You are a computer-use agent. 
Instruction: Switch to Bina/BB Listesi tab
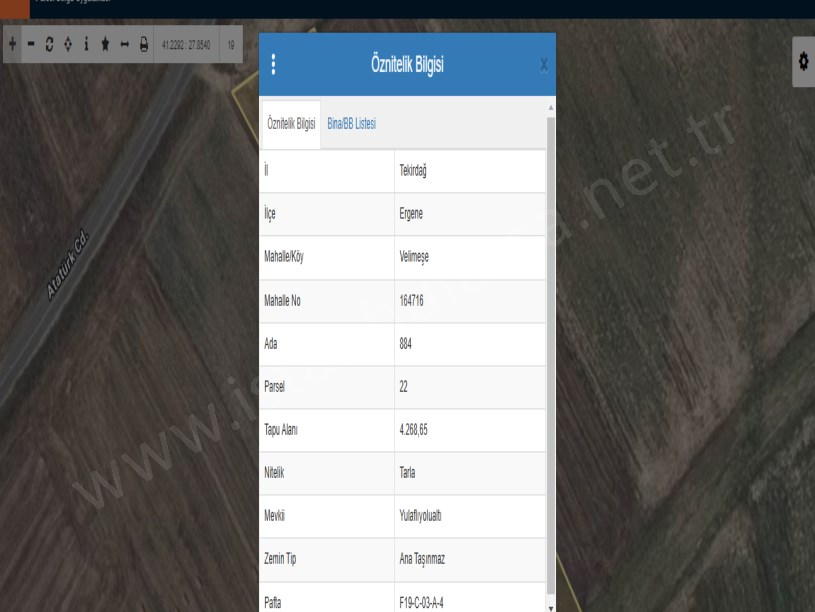click(351, 123)
